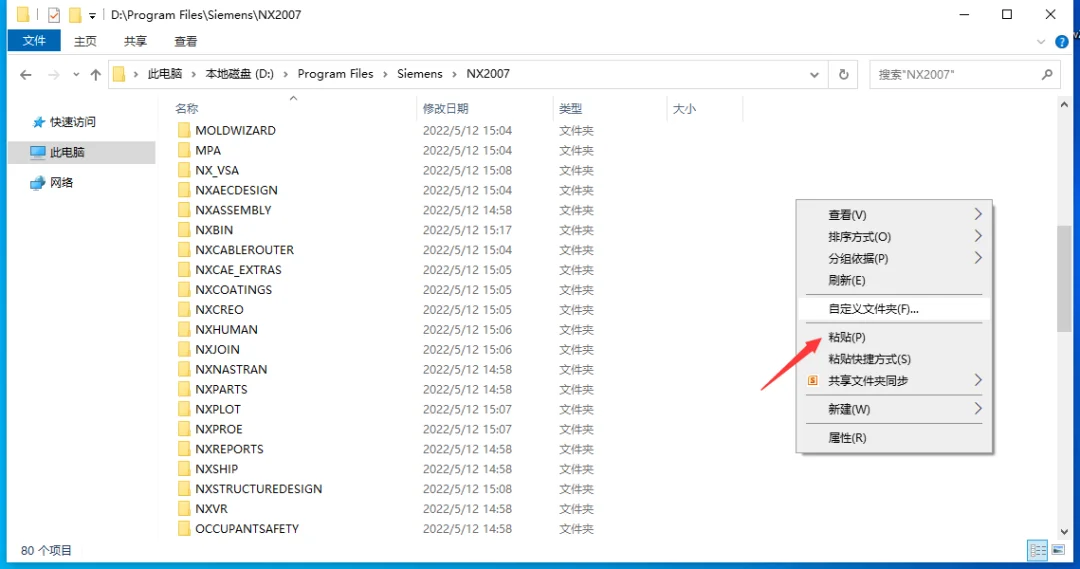This screenshot has width=1080, height=569.
Task: Open 共享文件夹同步 submenu
Action: tap(894, 380)
